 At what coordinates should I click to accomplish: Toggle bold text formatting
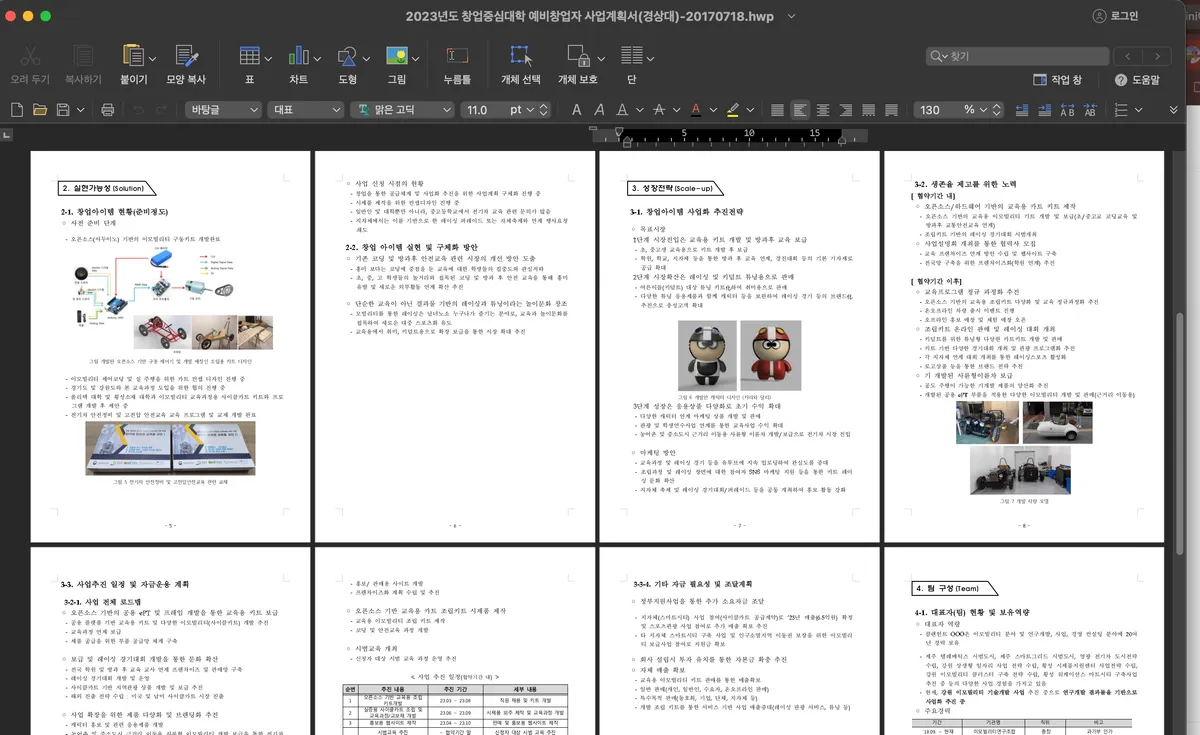[x=577, y=109]
